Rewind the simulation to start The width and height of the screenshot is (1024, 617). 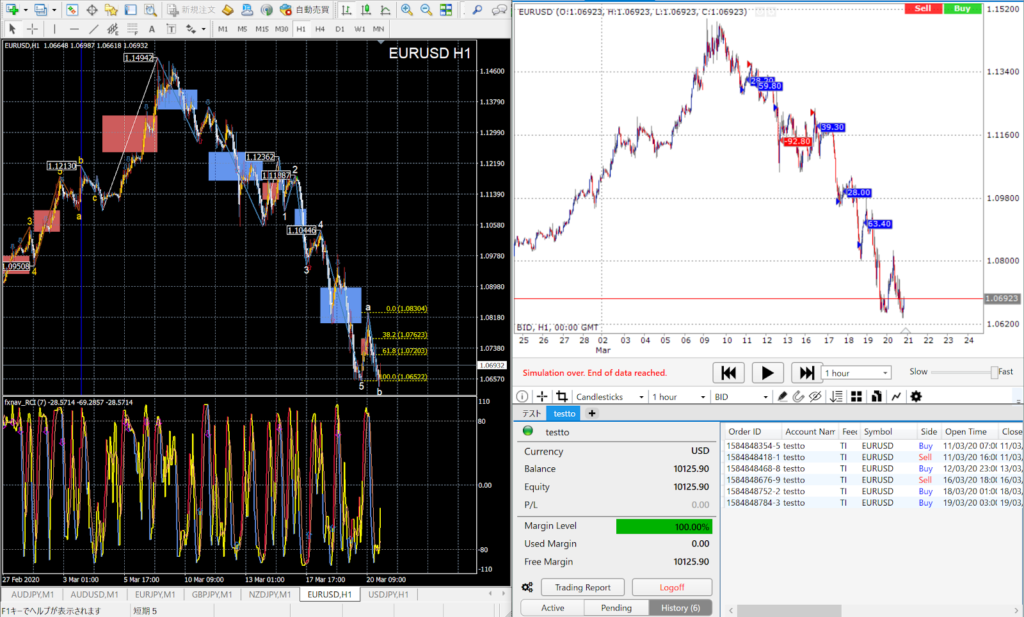coord(728,373)
